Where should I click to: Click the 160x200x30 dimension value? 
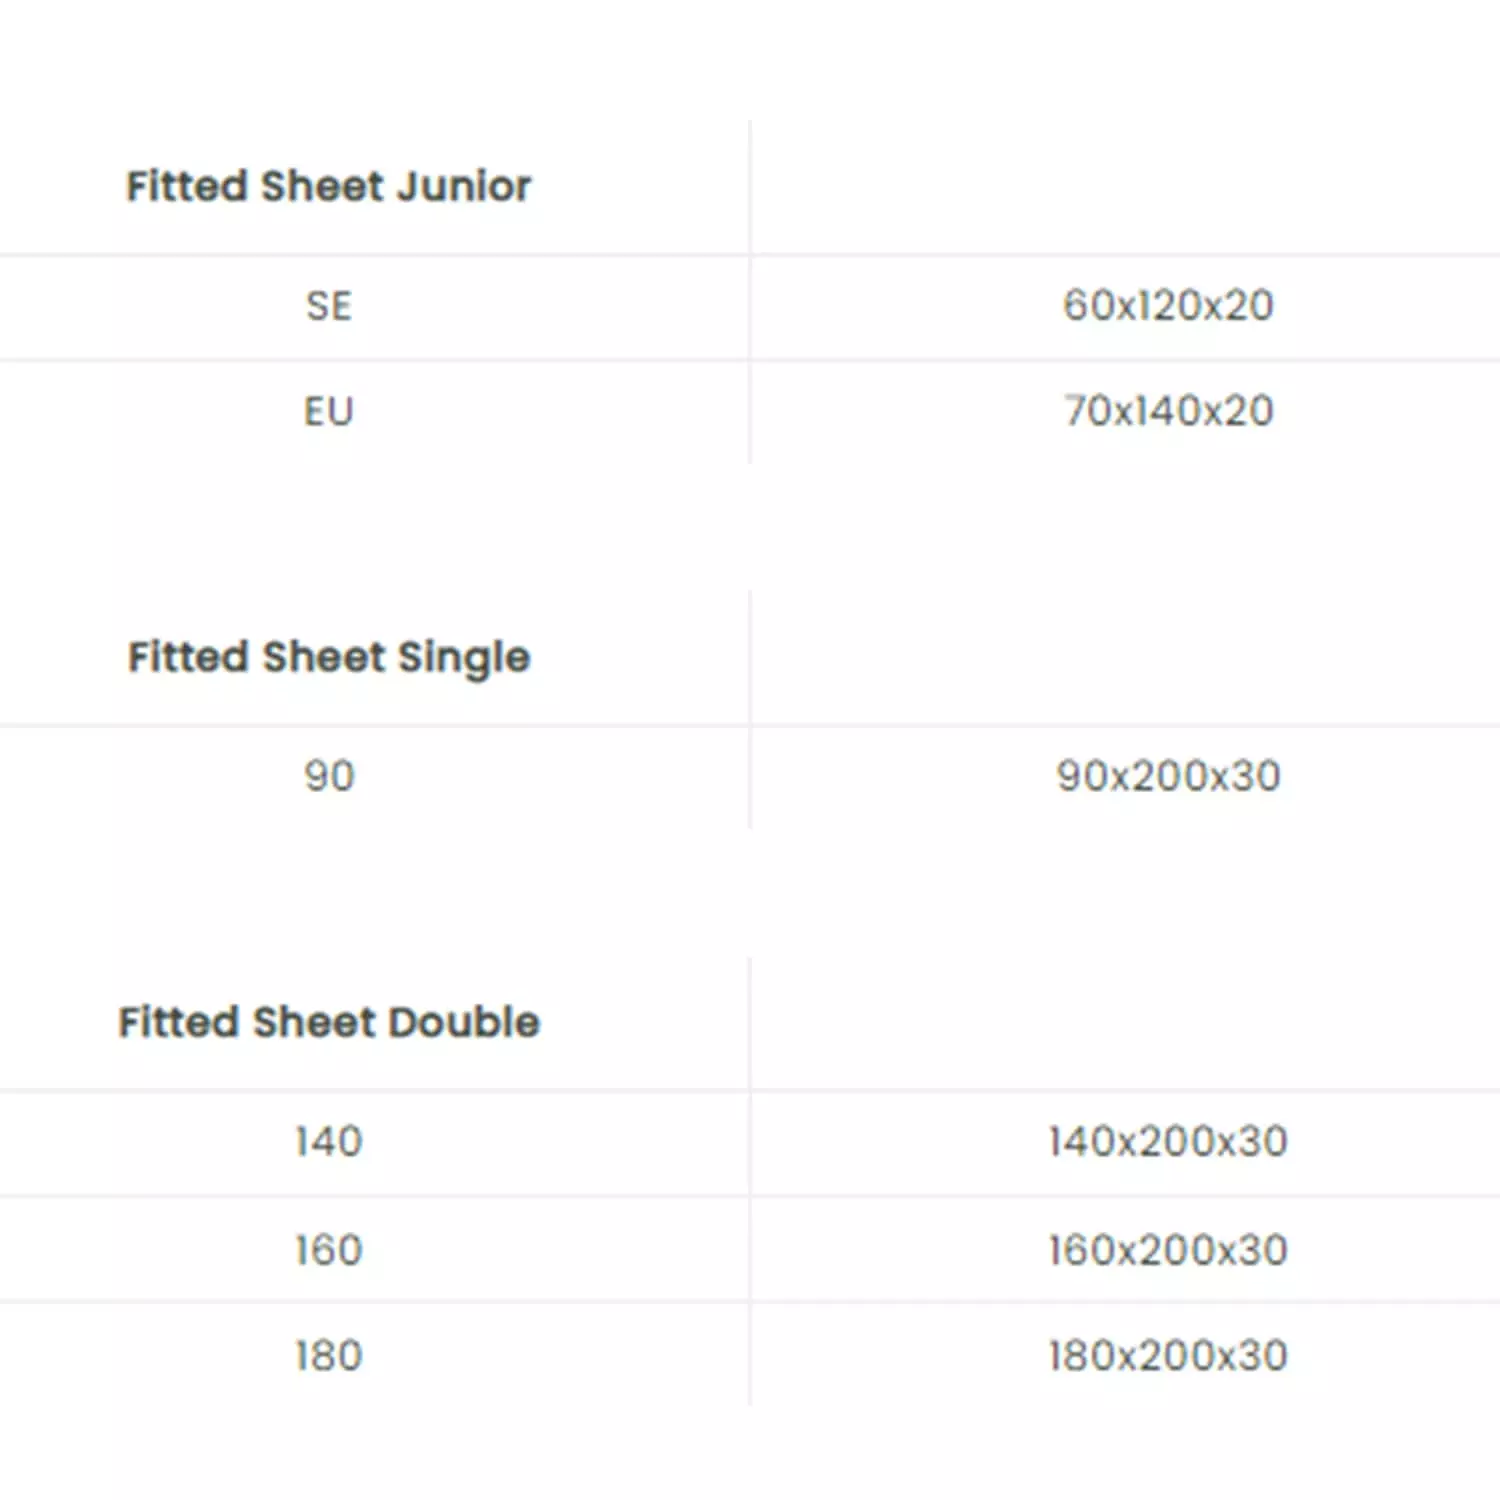[1168, 1250]
